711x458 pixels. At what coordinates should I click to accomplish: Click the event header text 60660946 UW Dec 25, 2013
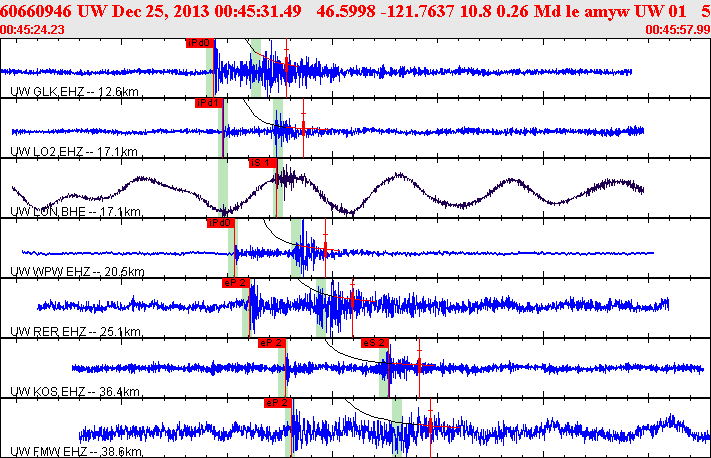coord(105,11)
